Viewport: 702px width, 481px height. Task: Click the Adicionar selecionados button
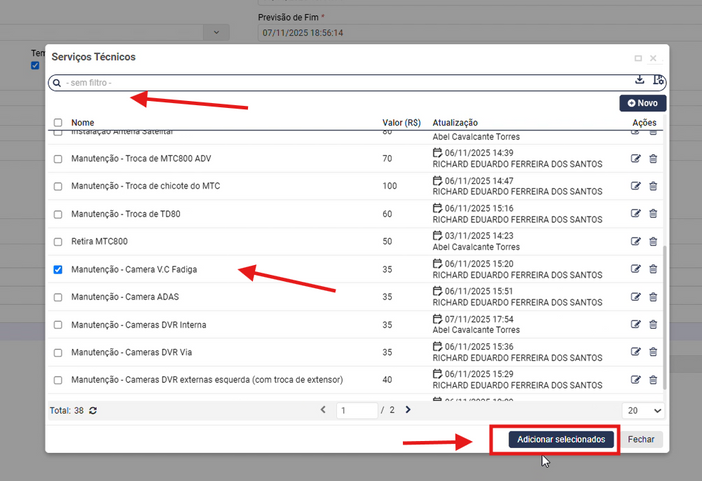(561, 439)
